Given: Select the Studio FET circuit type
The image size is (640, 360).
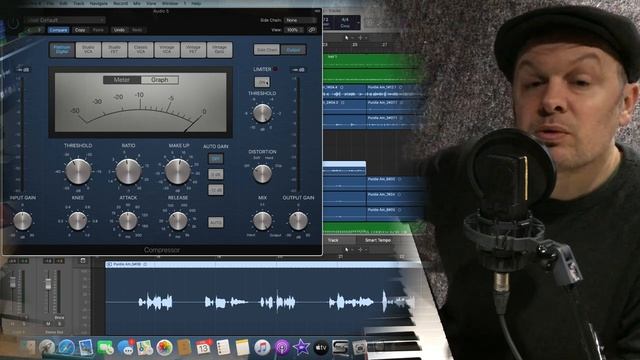Looking at the screenshot, I should pos(114,50).
